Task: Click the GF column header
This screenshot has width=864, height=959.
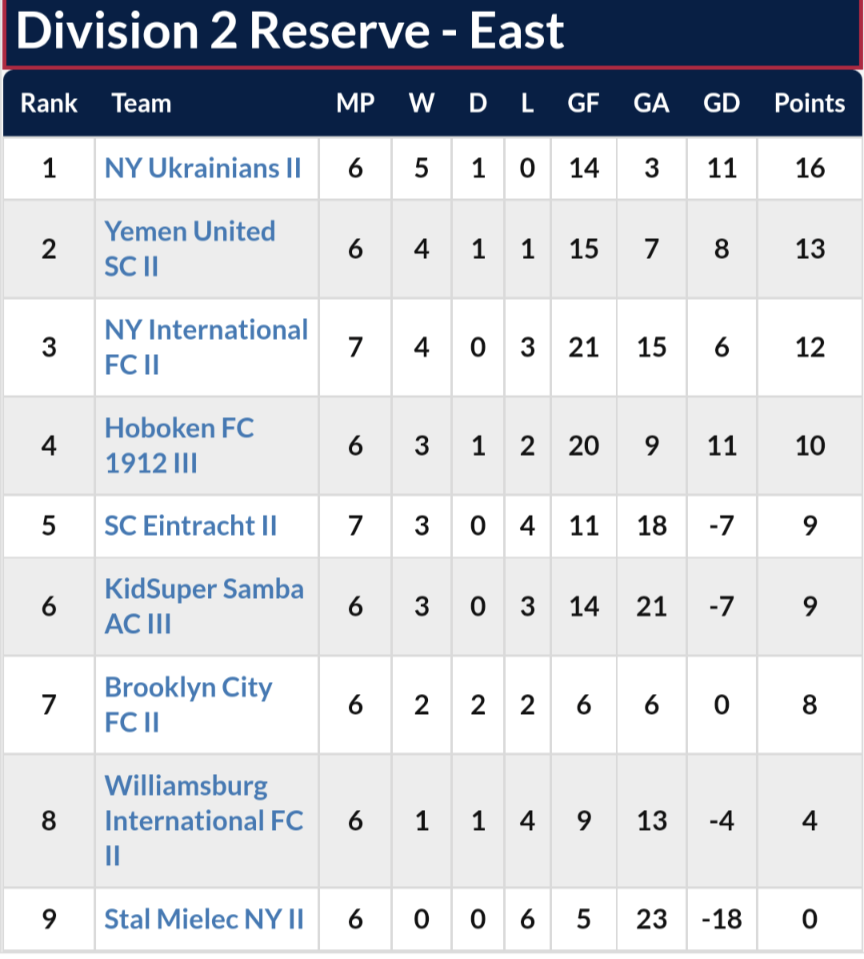Action: (583, 103)
